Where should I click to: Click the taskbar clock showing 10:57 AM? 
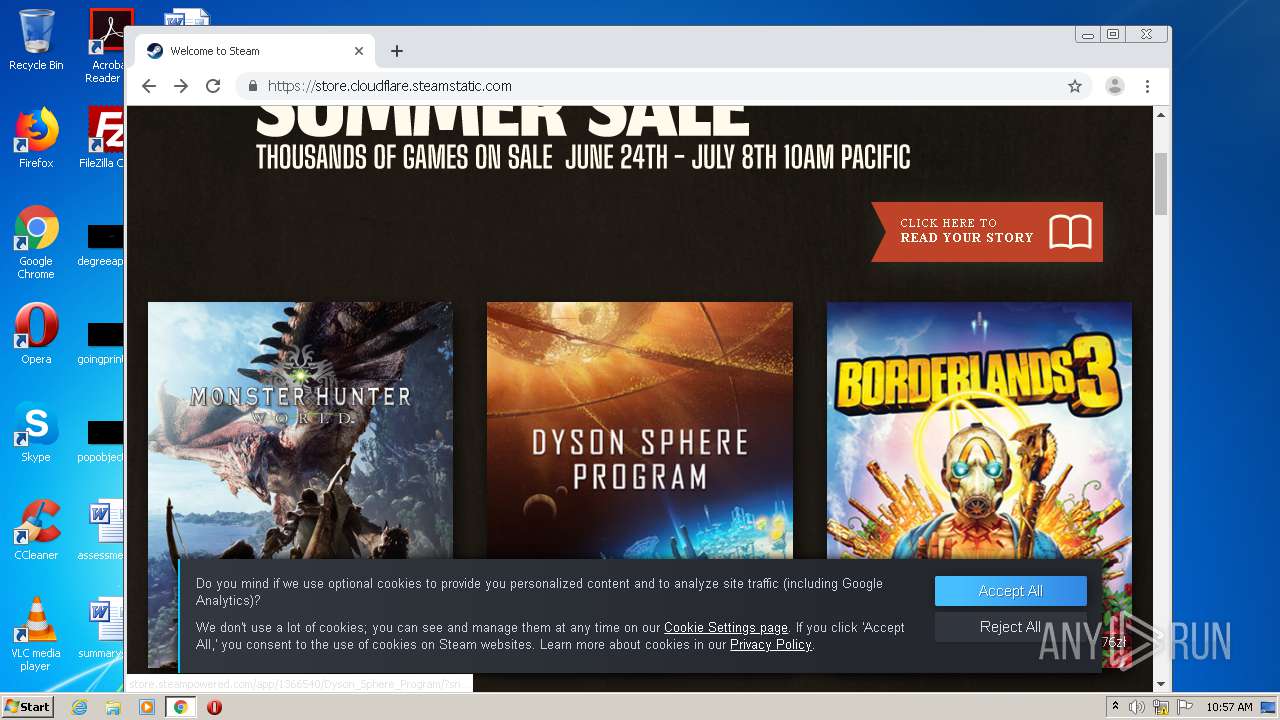[x=1229, y=707]
